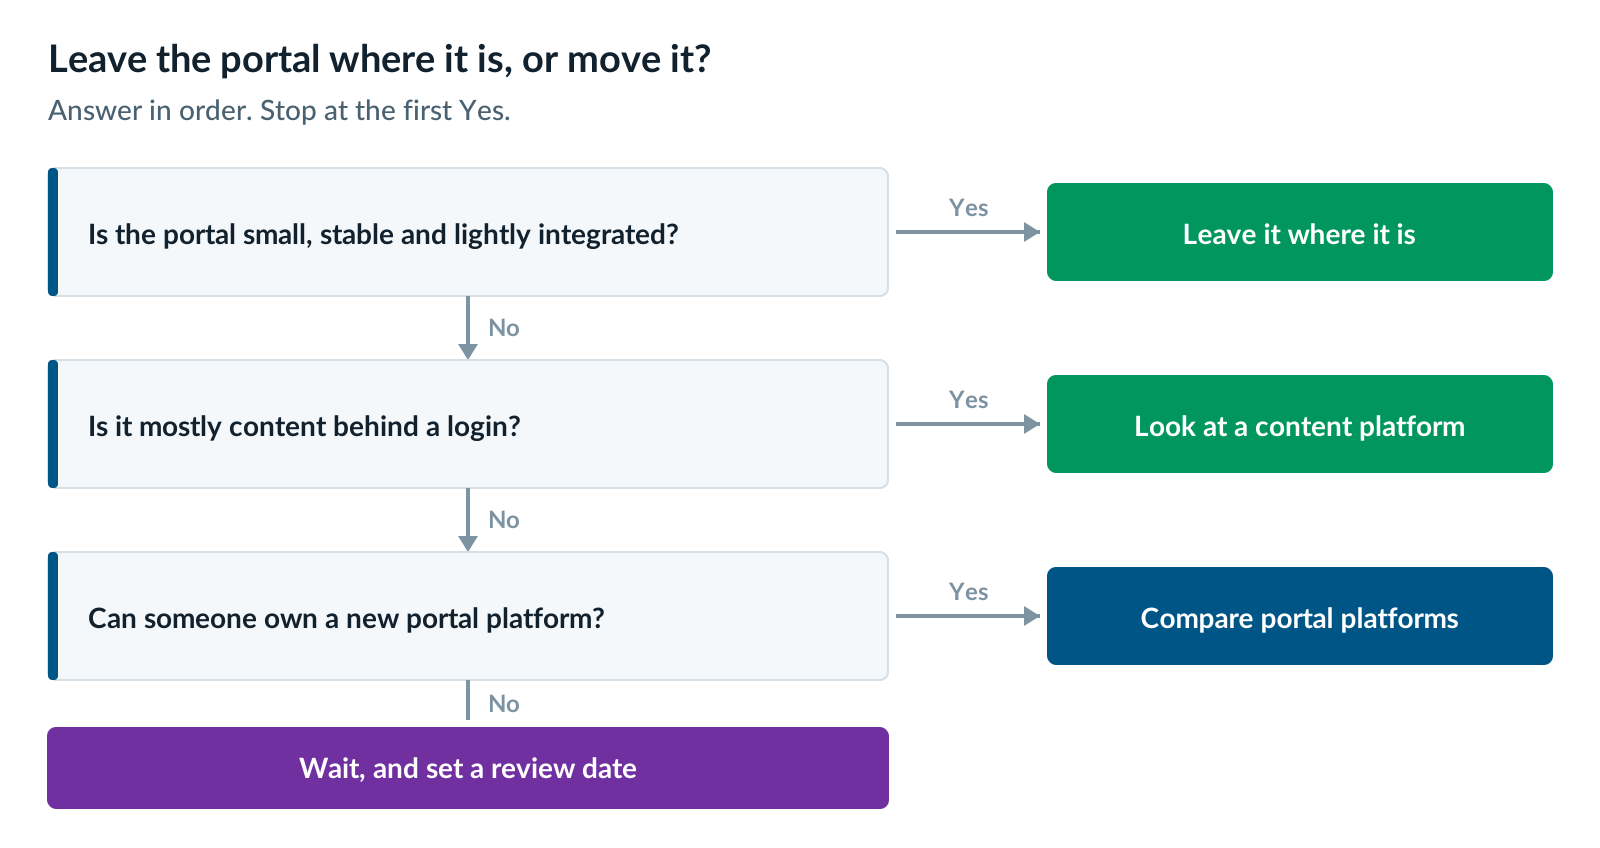Screen dimensions: 1600x848
Task: Select the question 'Is the portal small, stable and lightly integrated?'
Action: point(468,232)
